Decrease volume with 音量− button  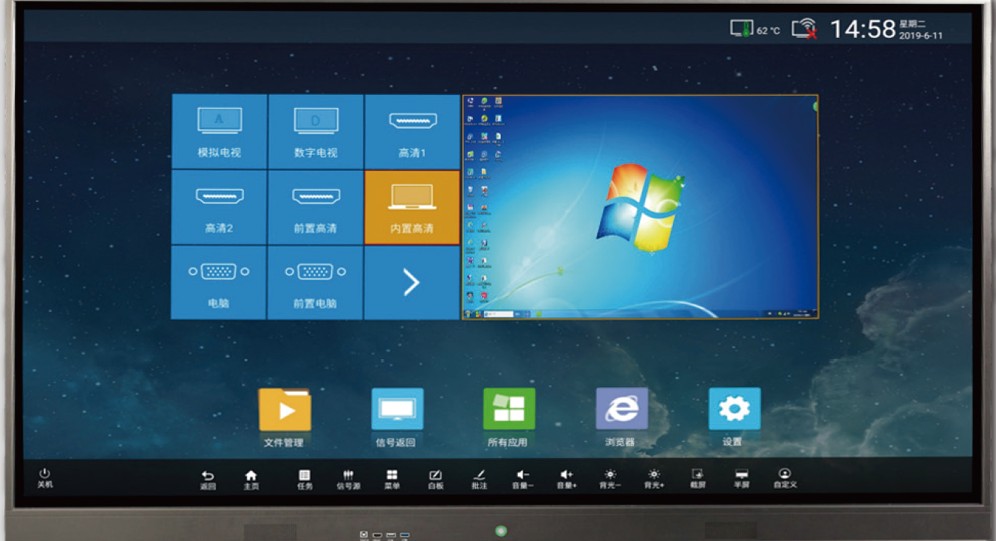coord(522,478)
